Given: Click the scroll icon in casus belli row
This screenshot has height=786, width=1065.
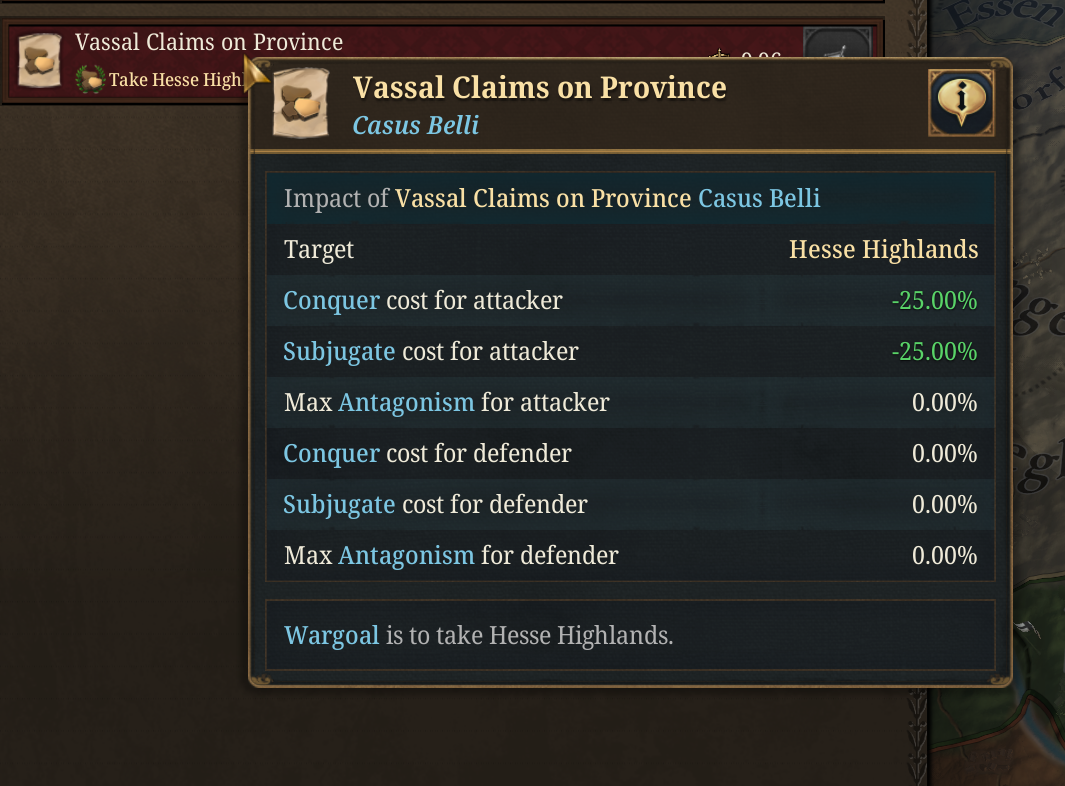Looking at the screenshot, I should [x=39, y=60].
